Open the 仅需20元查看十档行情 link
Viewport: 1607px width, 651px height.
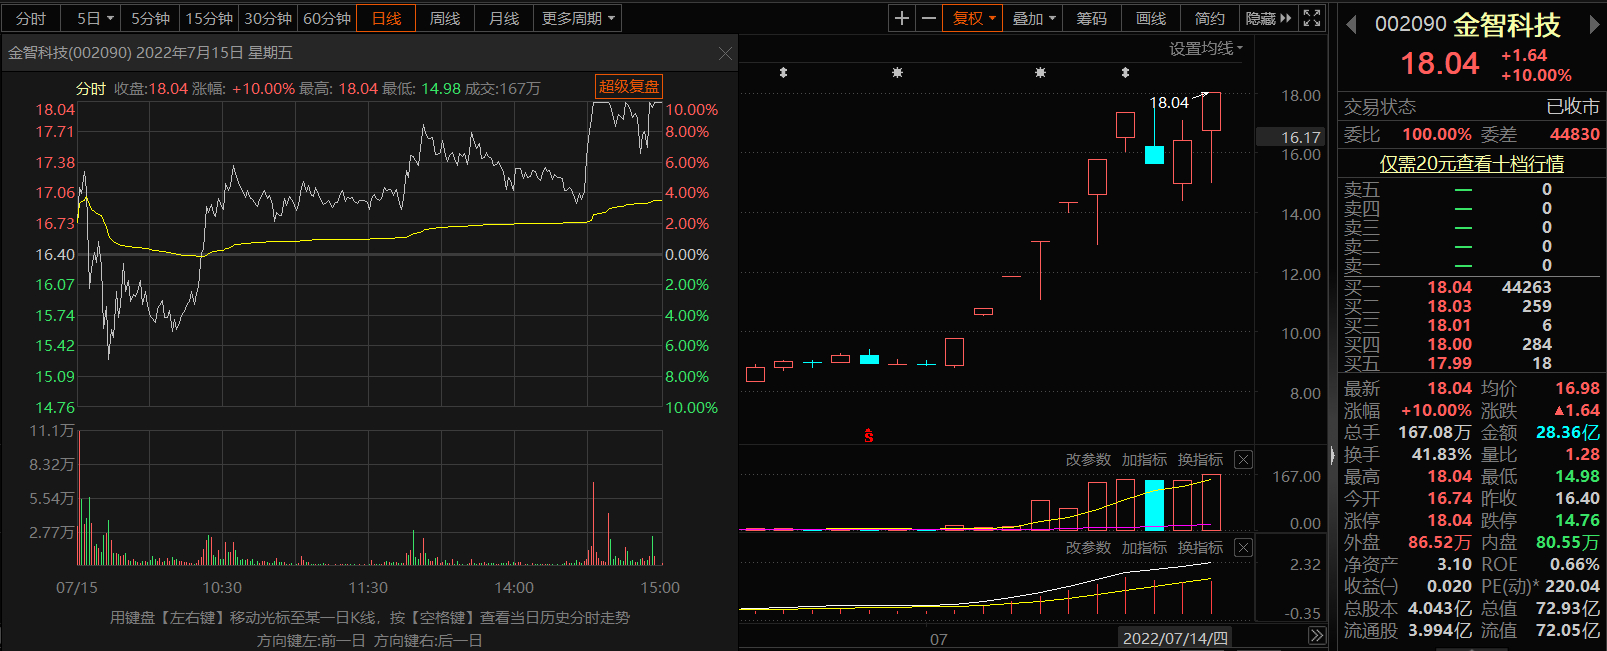1472,164
